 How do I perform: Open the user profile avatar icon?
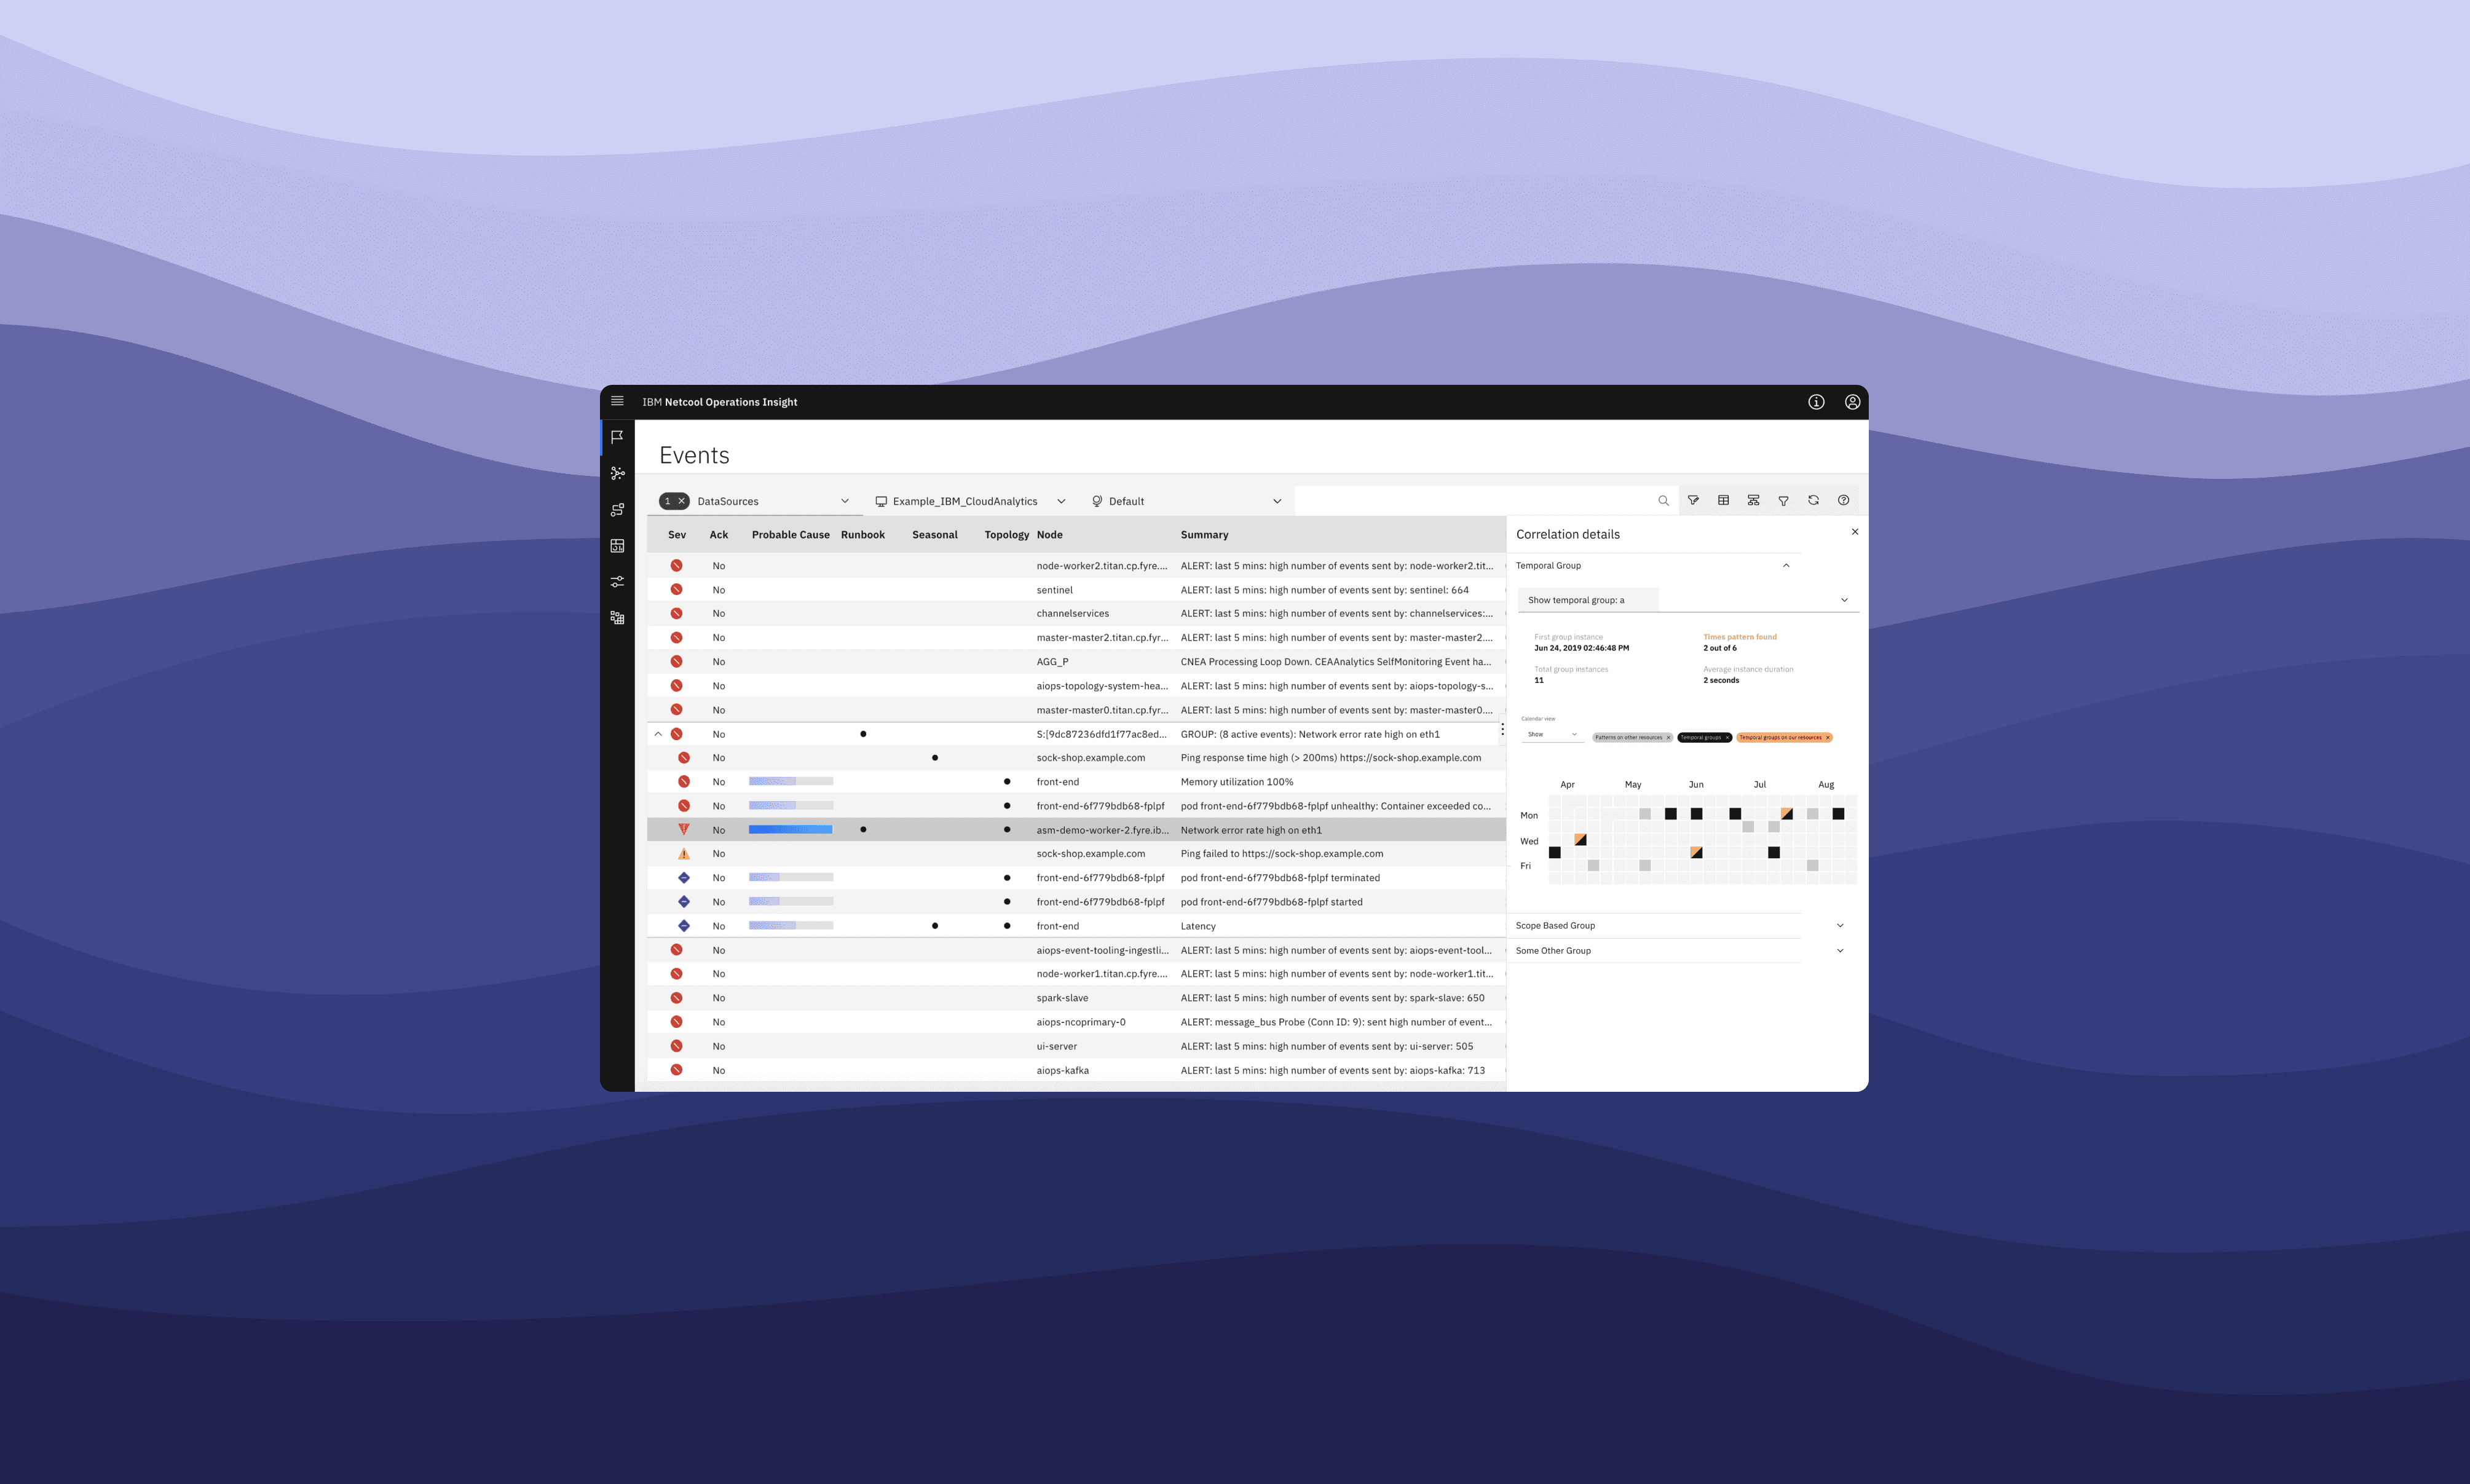(1852, 402)
